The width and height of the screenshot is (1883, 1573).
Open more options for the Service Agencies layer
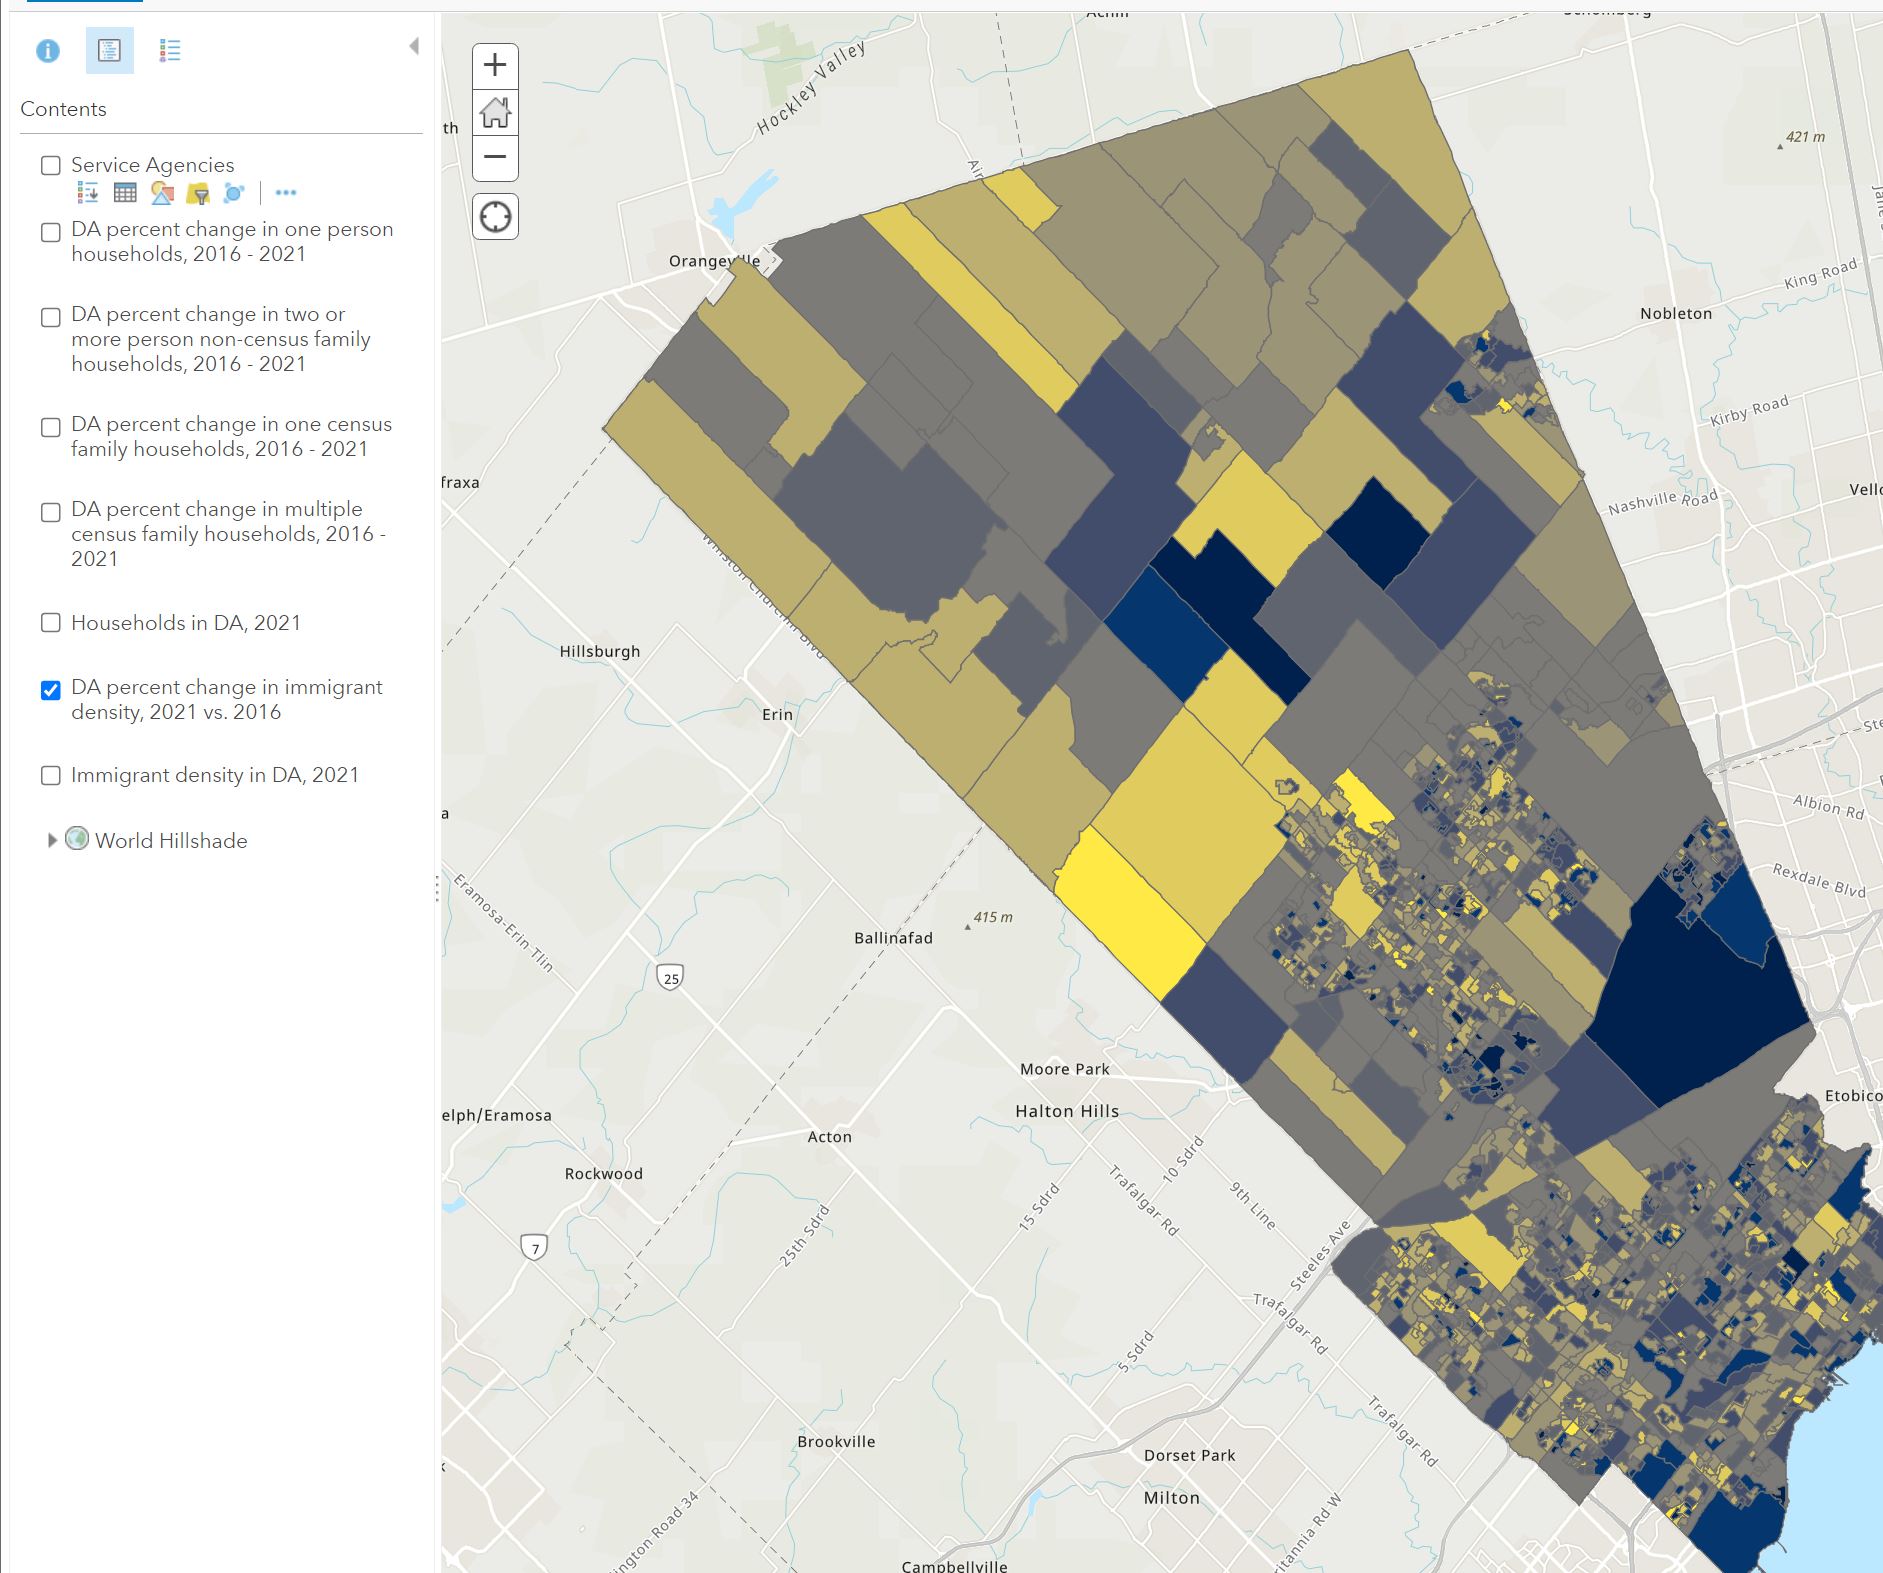[285, 194]
